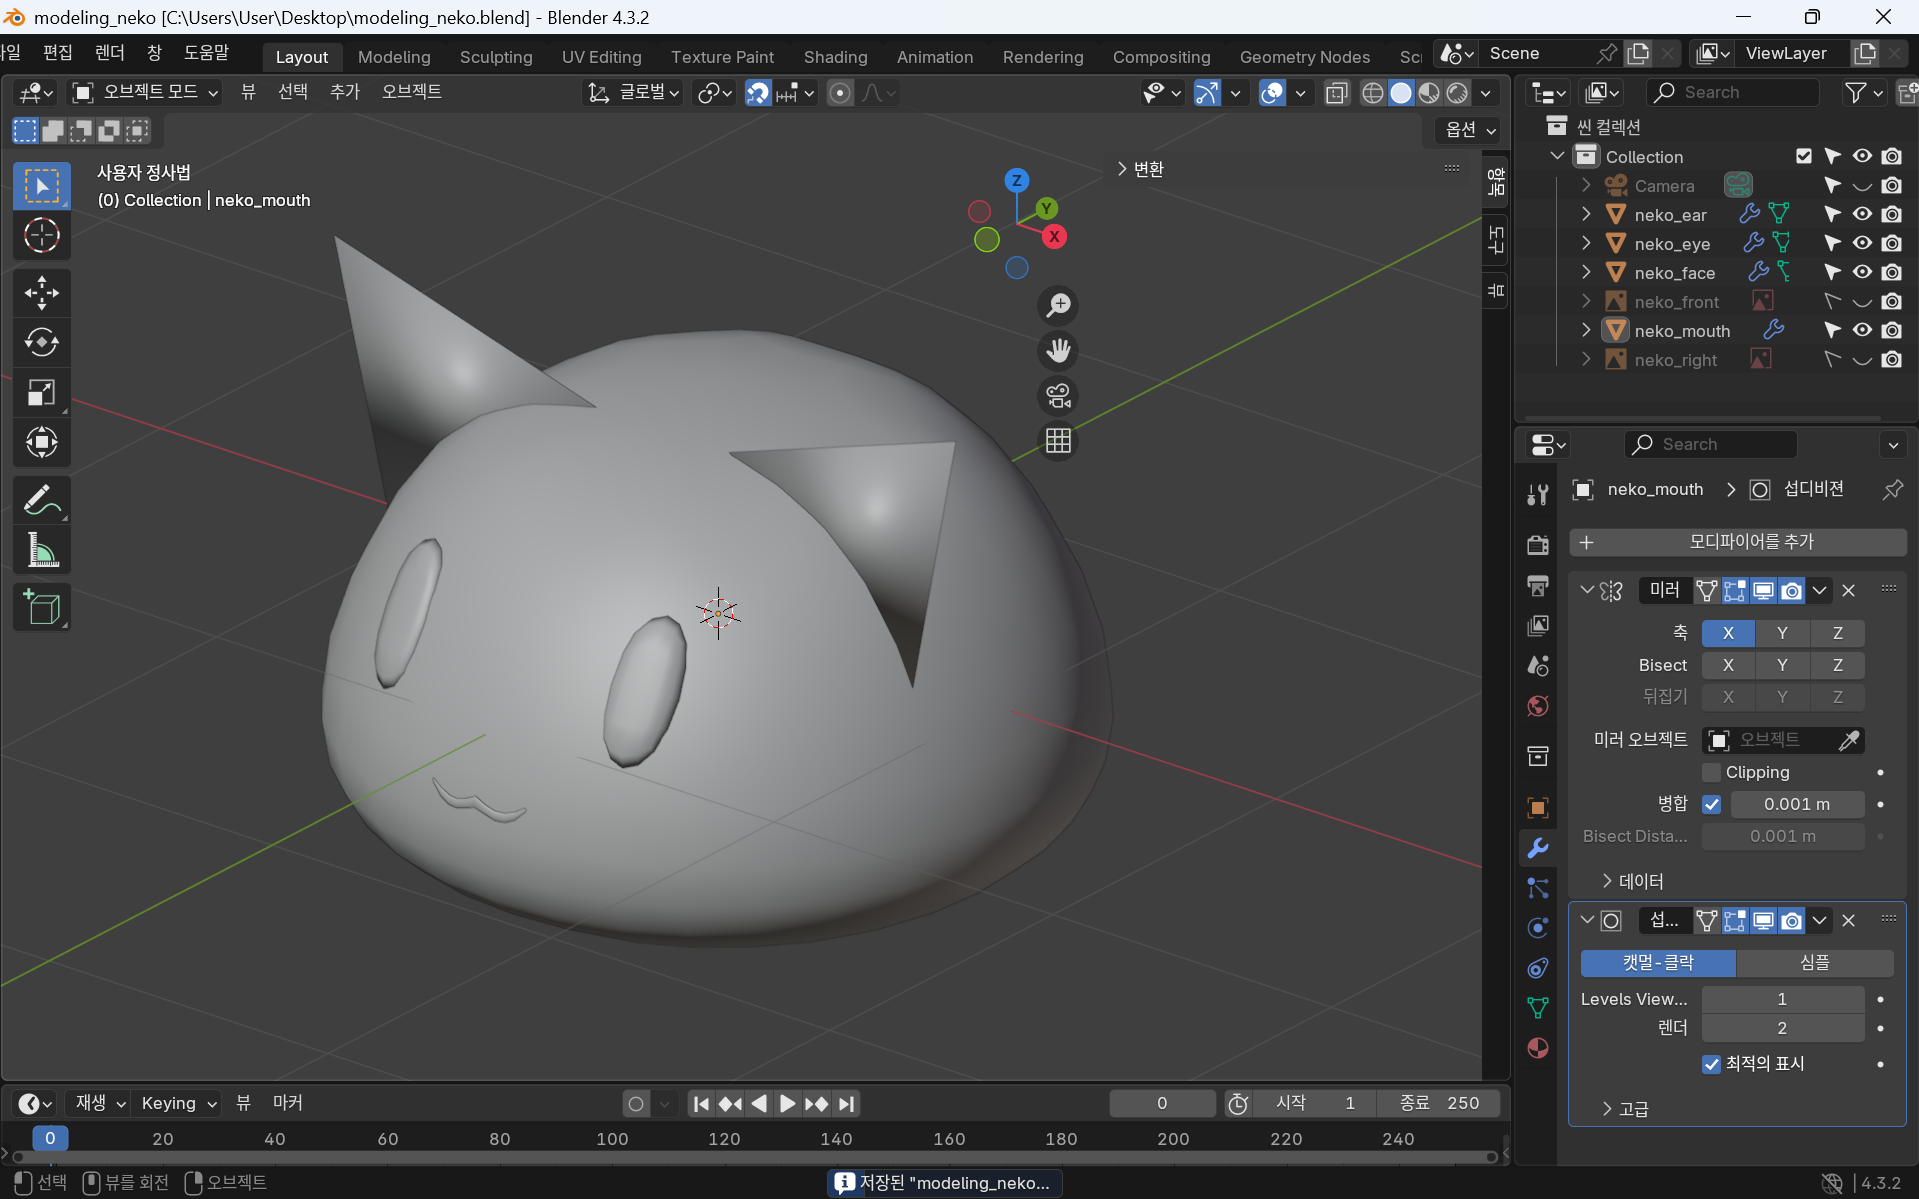1919x1199 pixels.
Task: Uncheck the merge (병합) checkbox
Action: 1711,804
